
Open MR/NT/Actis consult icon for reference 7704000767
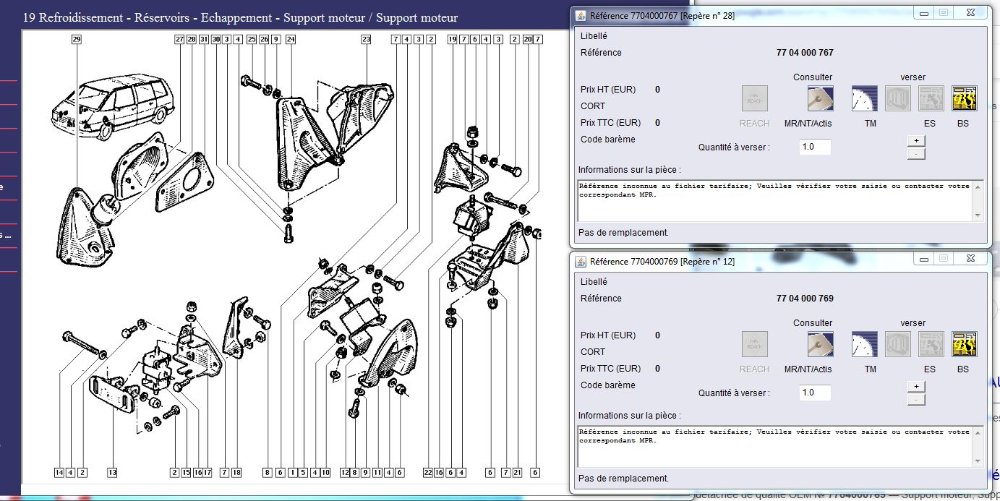pos(822,97)
